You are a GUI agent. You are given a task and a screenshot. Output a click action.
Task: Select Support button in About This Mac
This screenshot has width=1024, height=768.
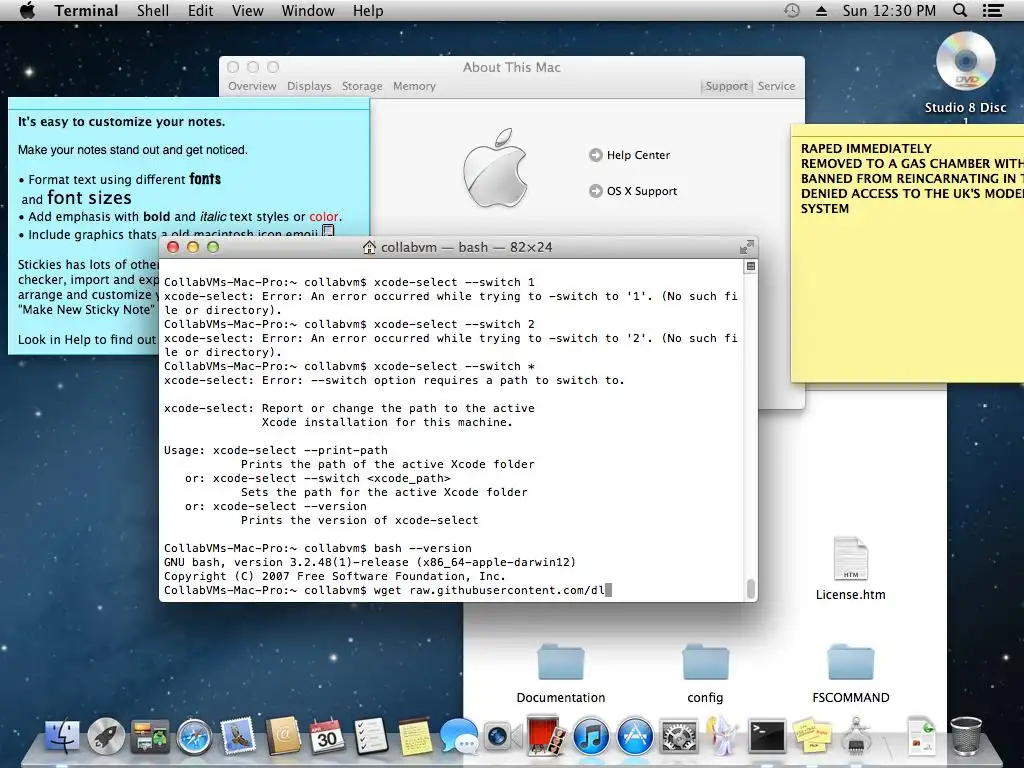(x=726, y=86)
